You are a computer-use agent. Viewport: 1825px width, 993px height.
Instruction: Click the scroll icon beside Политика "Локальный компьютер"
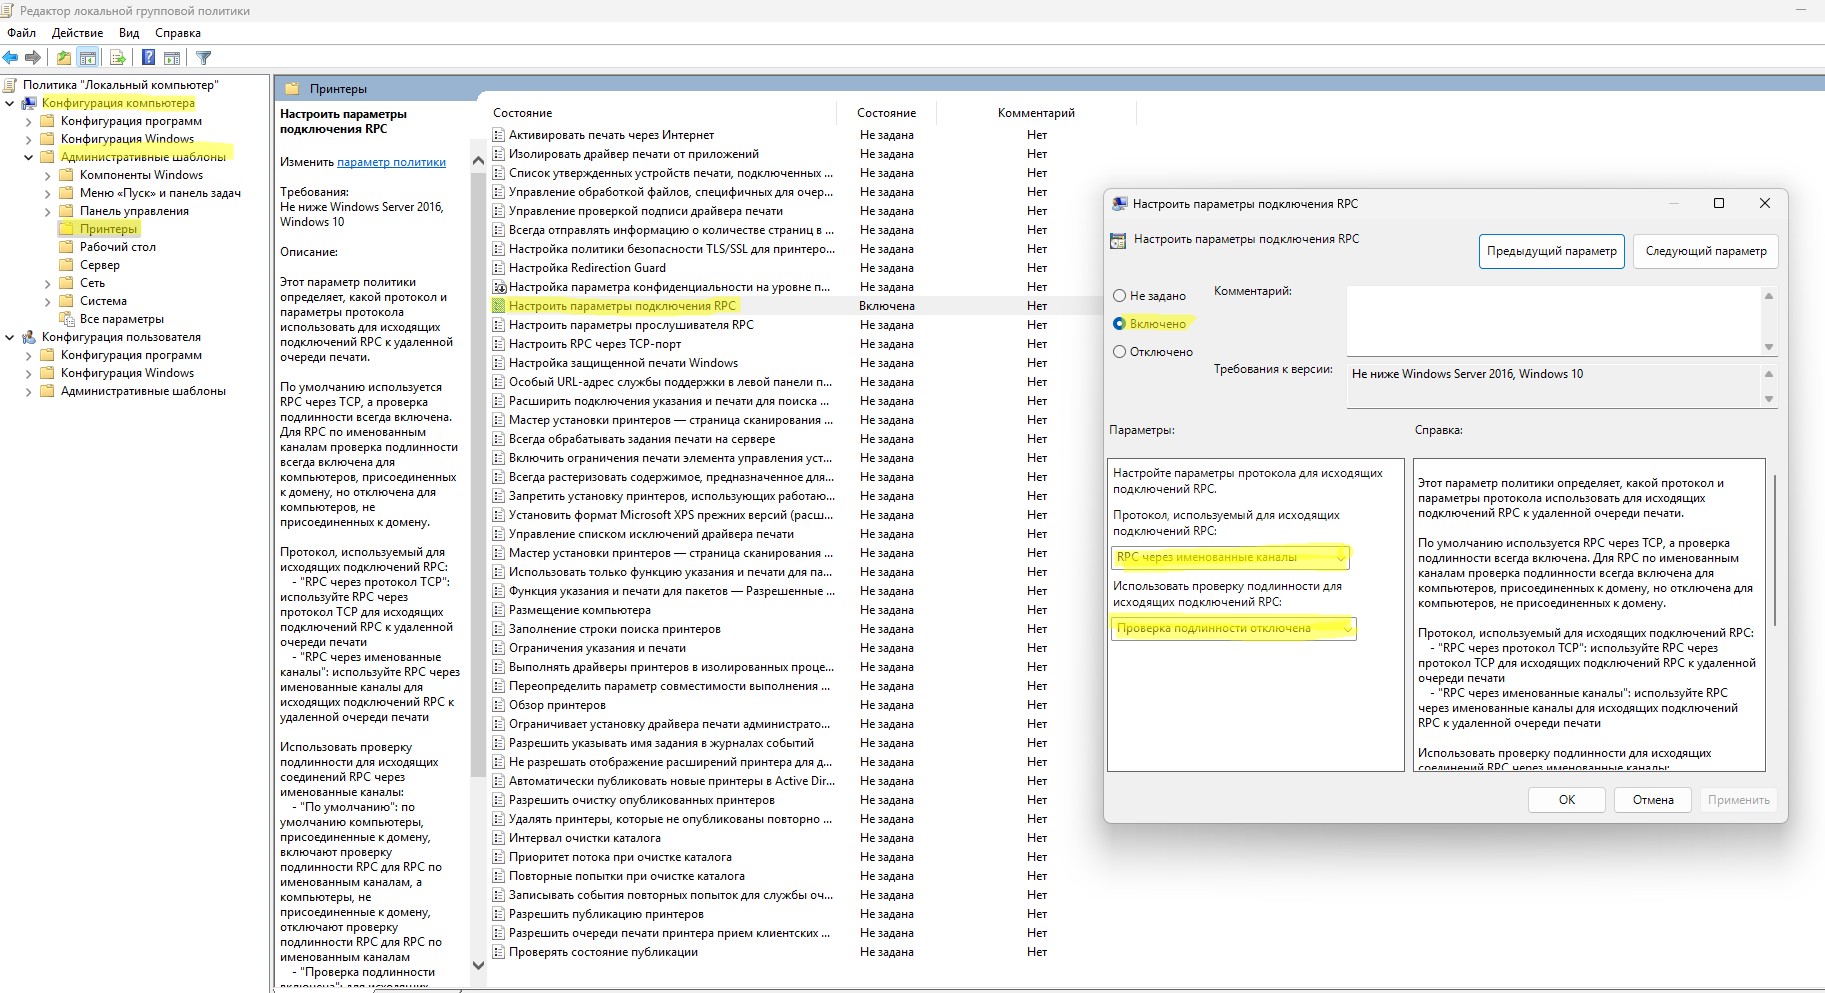(10, 85)
